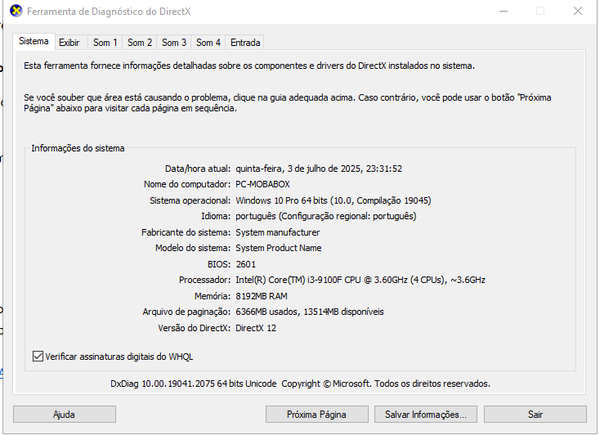Open the Entrada tab
The image size is (600, 436).
click(245, 42)
